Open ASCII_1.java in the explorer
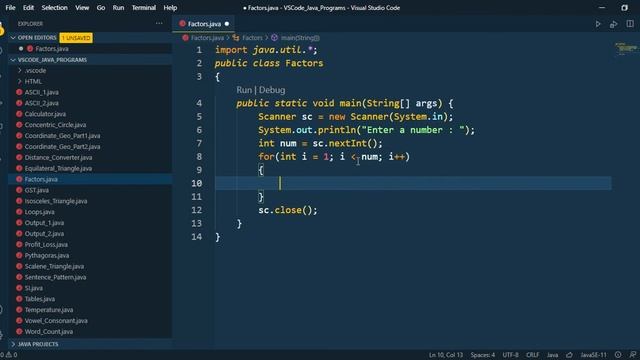 click(x=41, y=92)
